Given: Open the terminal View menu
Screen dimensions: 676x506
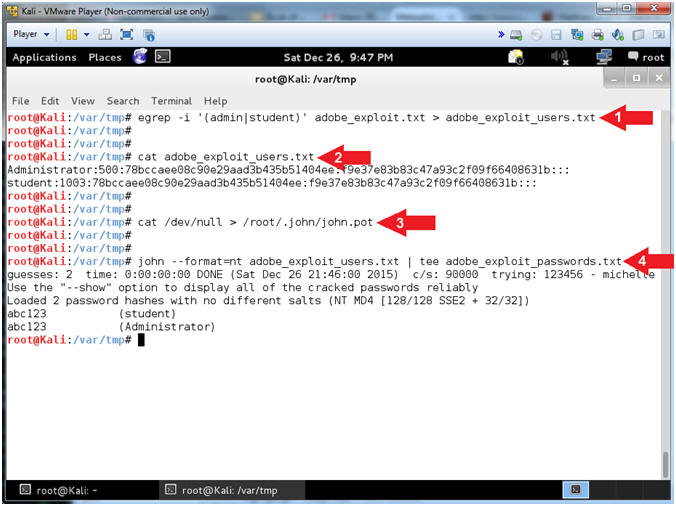Looking at the screenshot, I should click(x=83, y=101).
